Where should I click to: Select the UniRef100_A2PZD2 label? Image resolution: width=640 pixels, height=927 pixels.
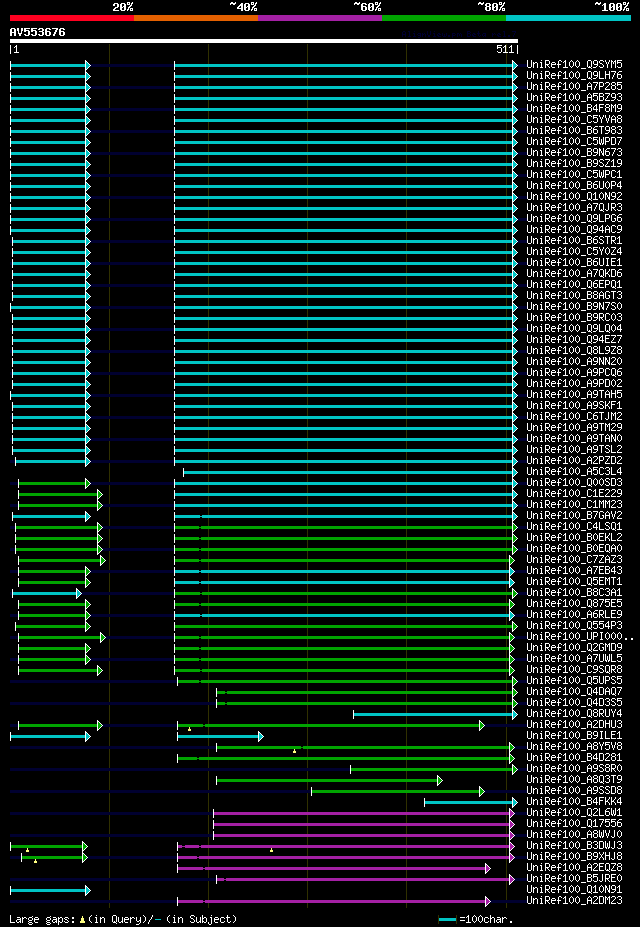(574, 461)
